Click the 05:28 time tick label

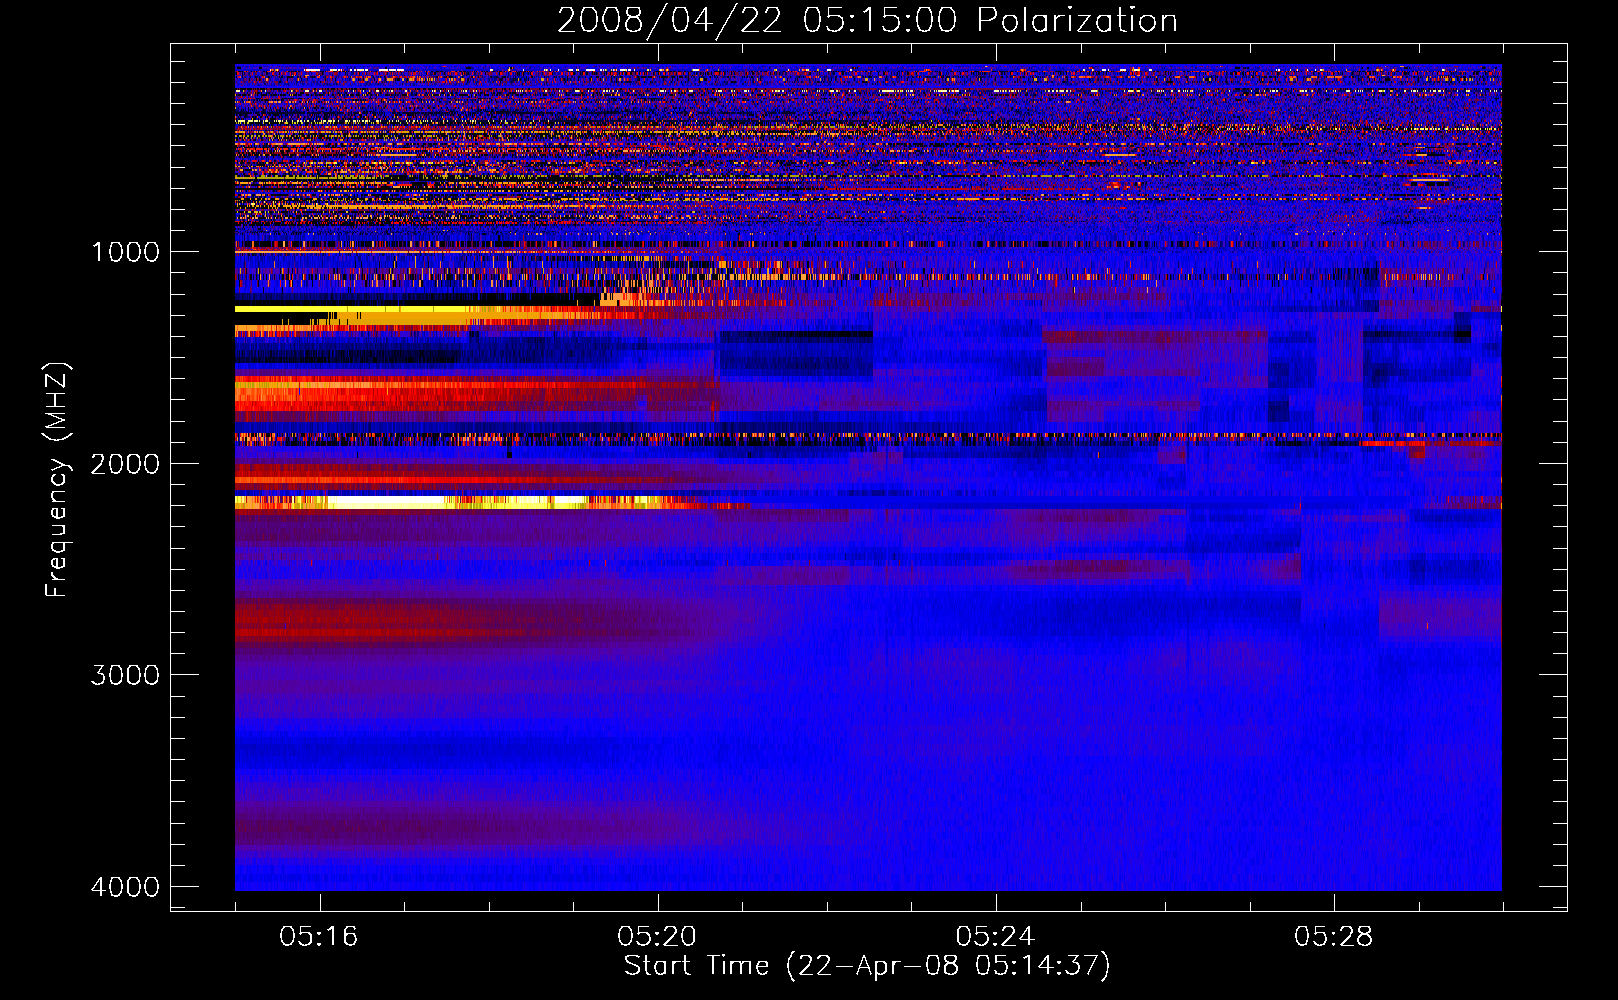1333,937
